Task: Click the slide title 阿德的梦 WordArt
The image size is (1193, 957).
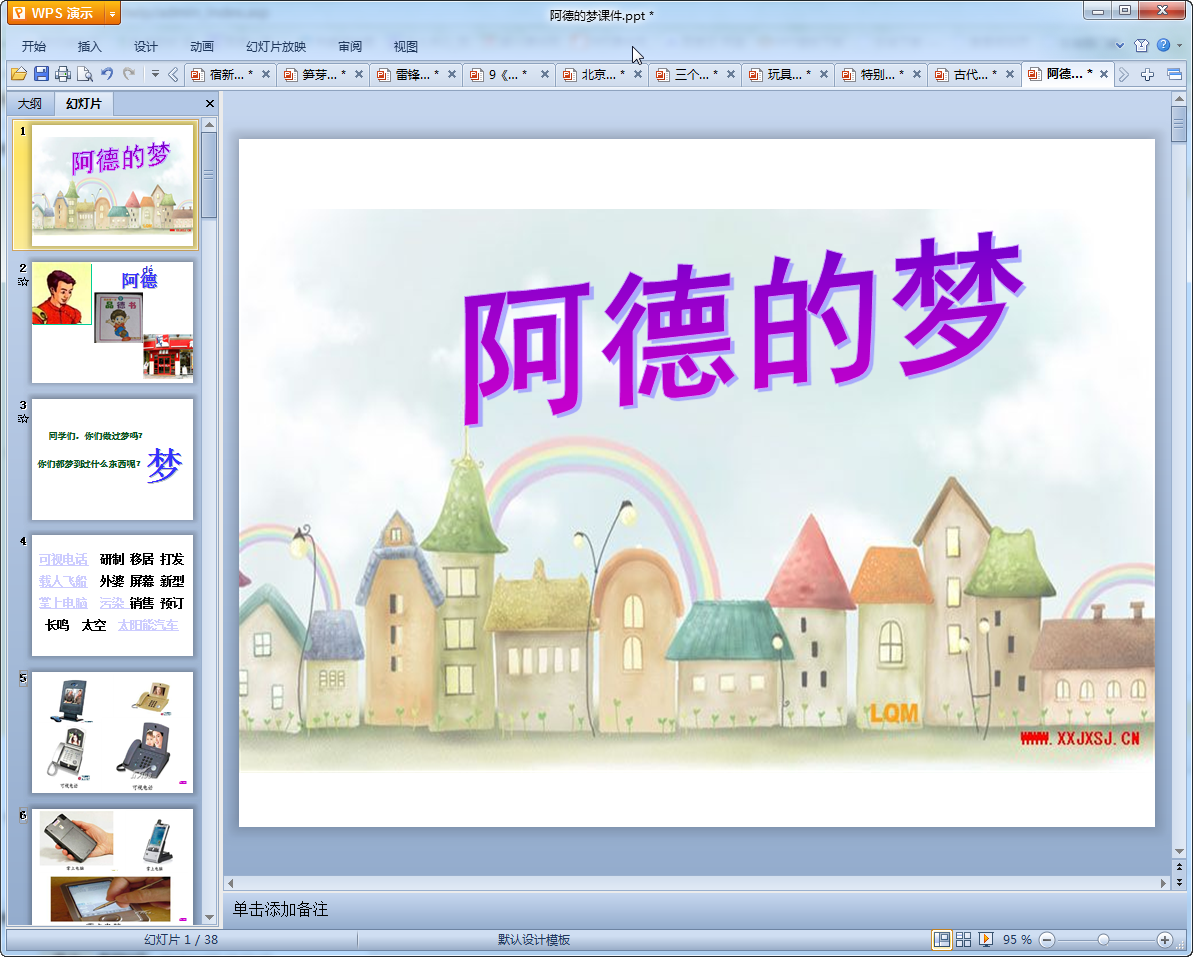Action: [742, 327]
